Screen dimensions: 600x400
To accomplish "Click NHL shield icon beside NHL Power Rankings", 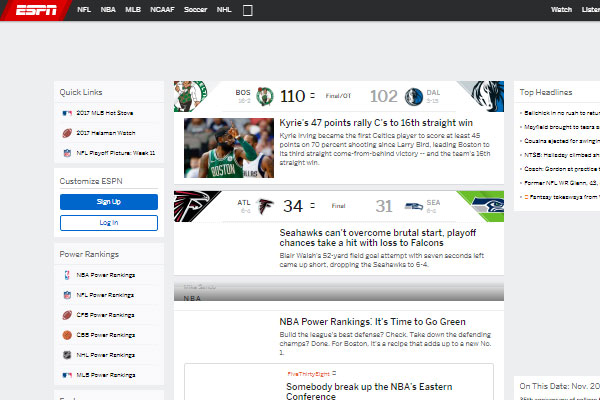I will 67,355.
